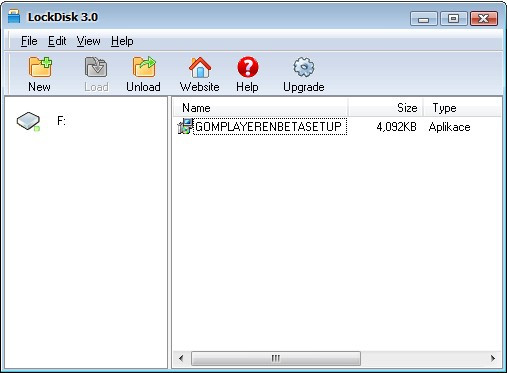Screen dimensions: 507x373
Task: Maximize the LockDisk window
Action: tap(453, 19)
